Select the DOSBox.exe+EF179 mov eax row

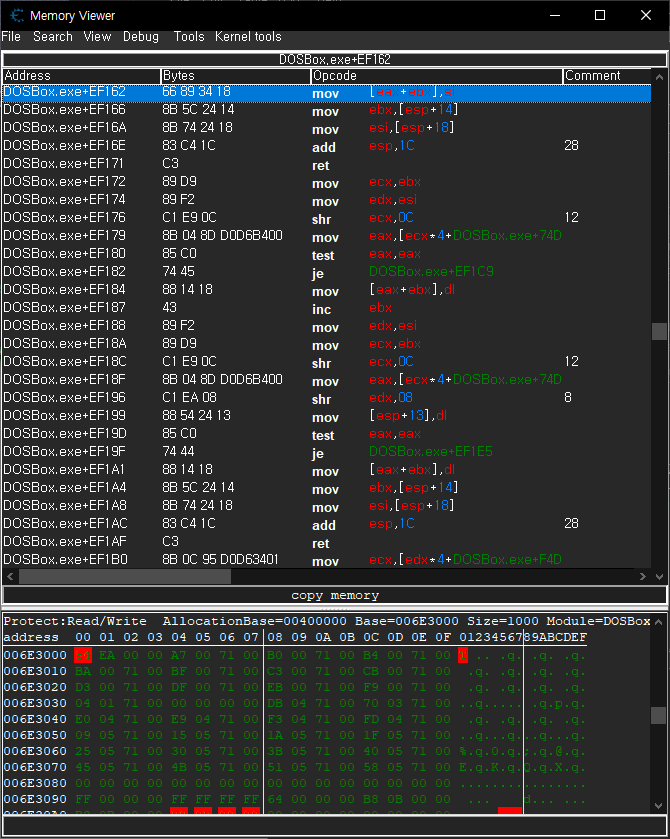pyautogui.click(x=326, y=237)
